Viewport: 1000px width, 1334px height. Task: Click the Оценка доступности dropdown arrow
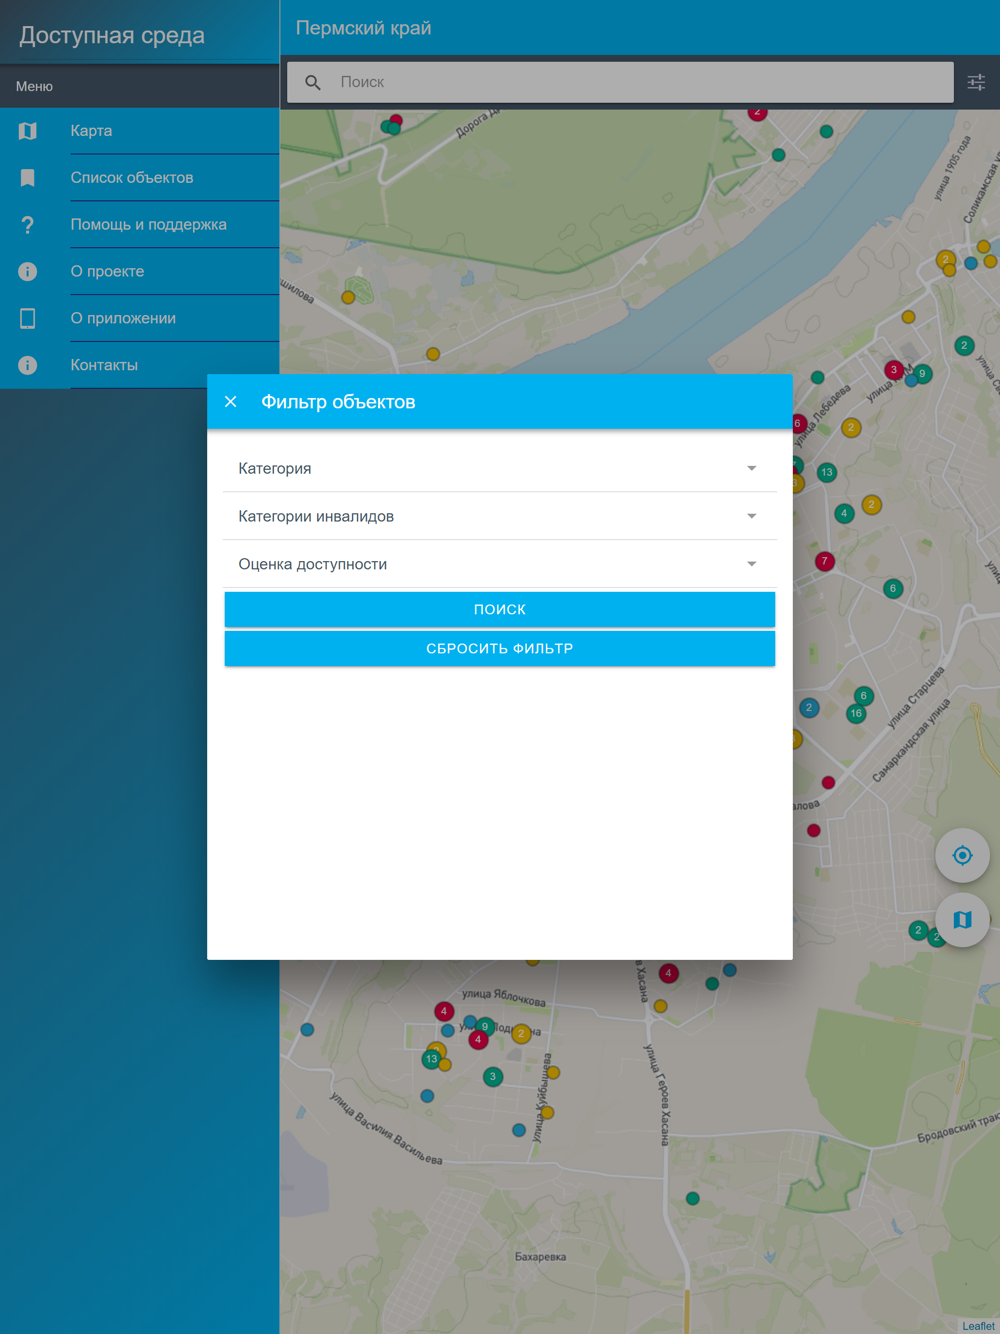click(752, 565)
